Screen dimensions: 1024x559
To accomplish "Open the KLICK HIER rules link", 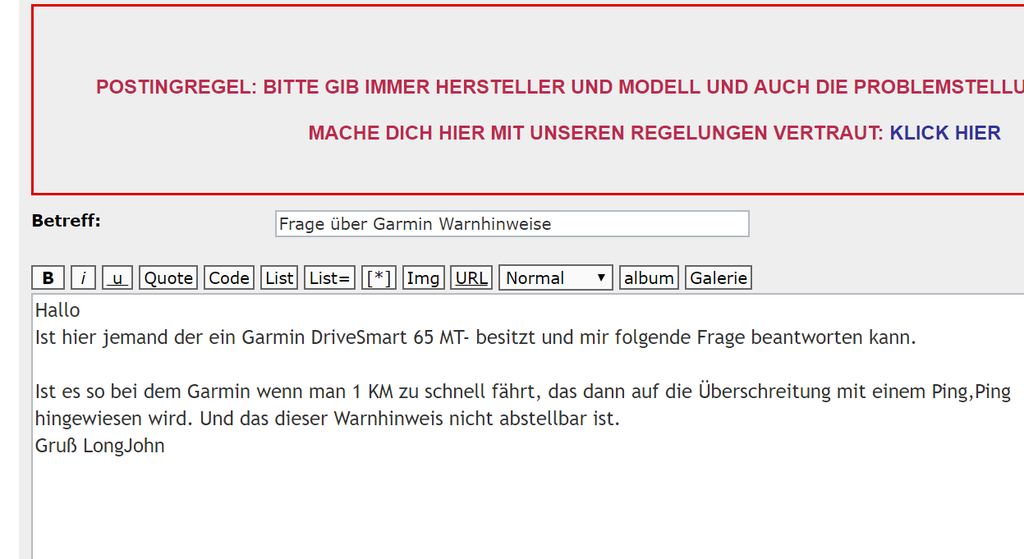I will [x=945, y=133].
